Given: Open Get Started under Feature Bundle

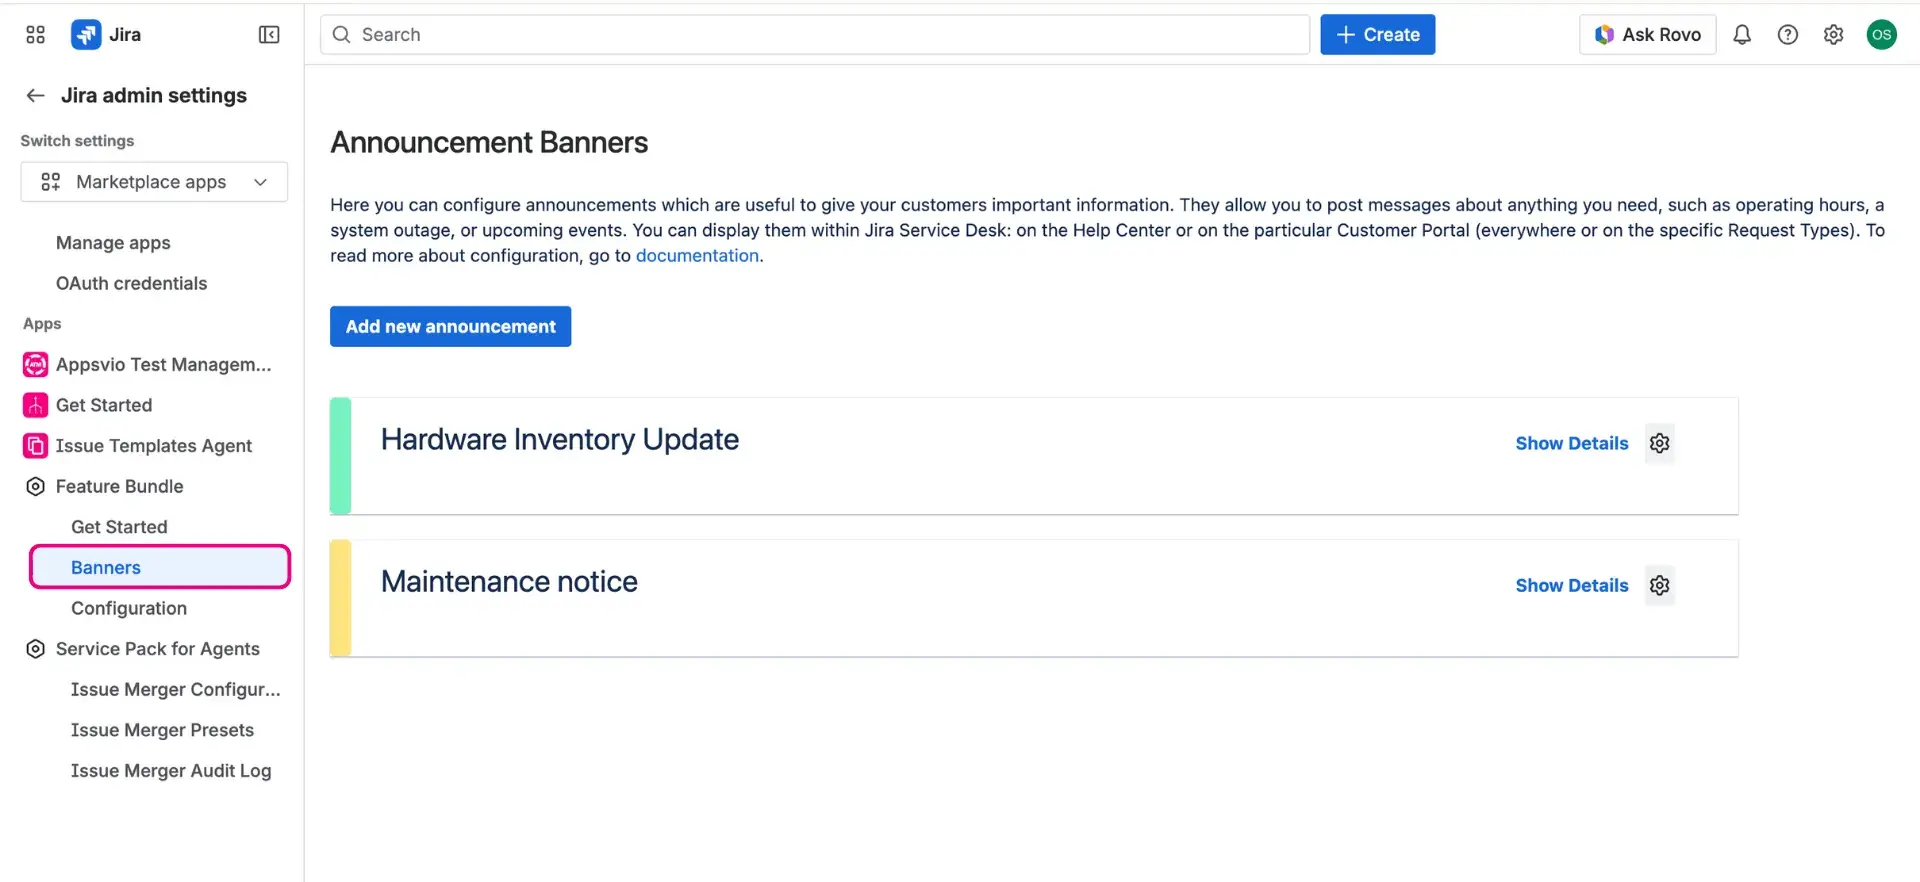Looking at the screenshot, I should click(119, 527).
